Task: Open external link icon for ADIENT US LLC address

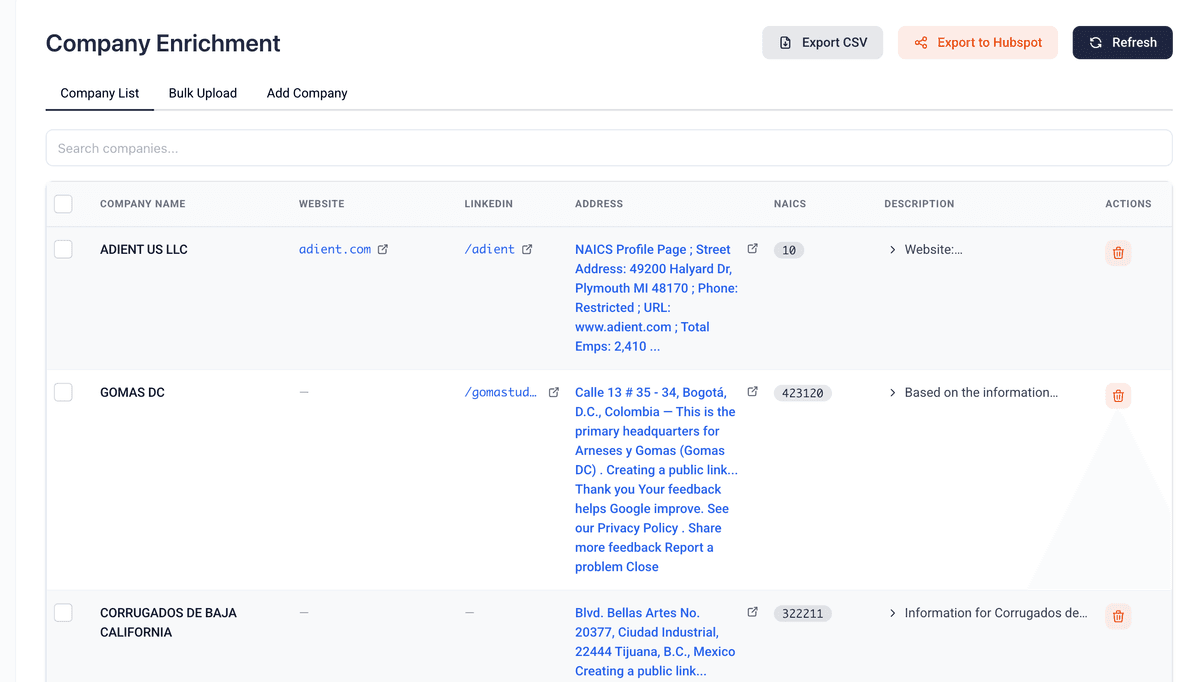Action: point(752,249)
